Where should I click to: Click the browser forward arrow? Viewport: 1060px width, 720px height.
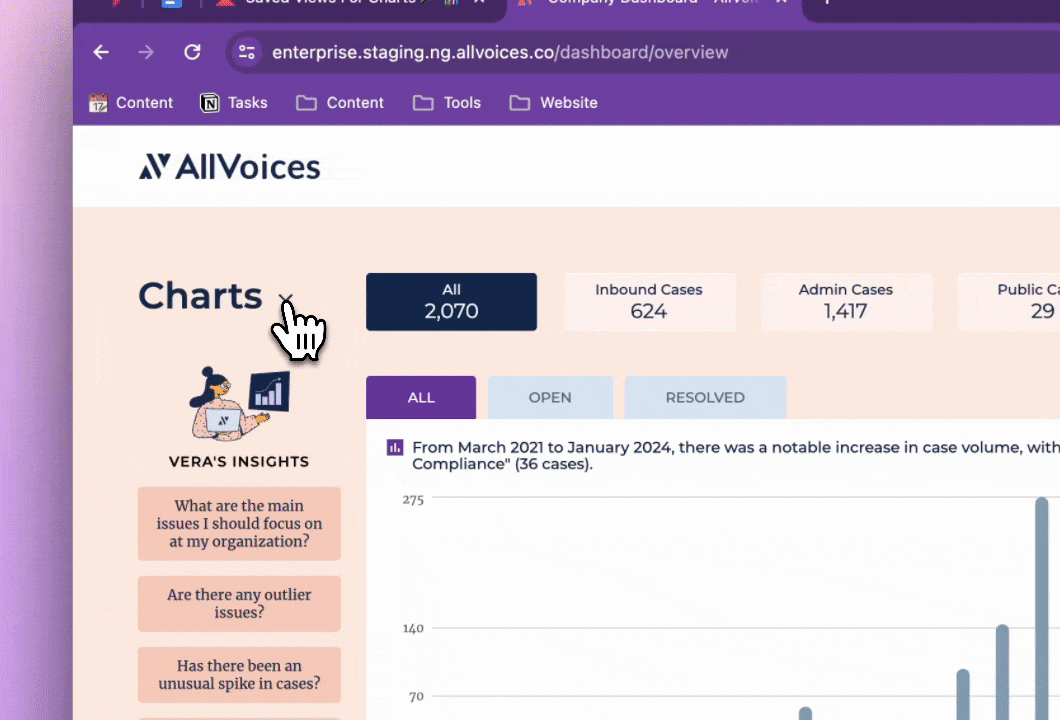click(146, 52)
